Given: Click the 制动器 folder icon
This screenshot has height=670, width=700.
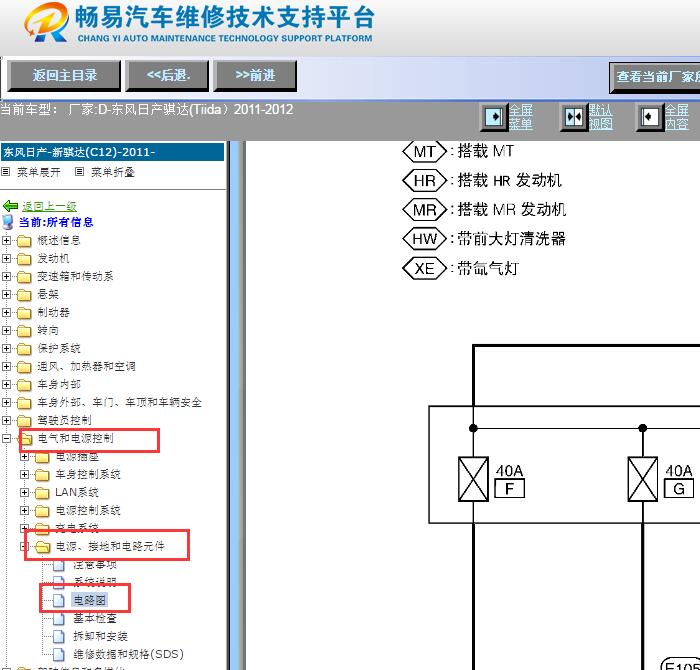Looking at the screenshot, I should (24, 313).
